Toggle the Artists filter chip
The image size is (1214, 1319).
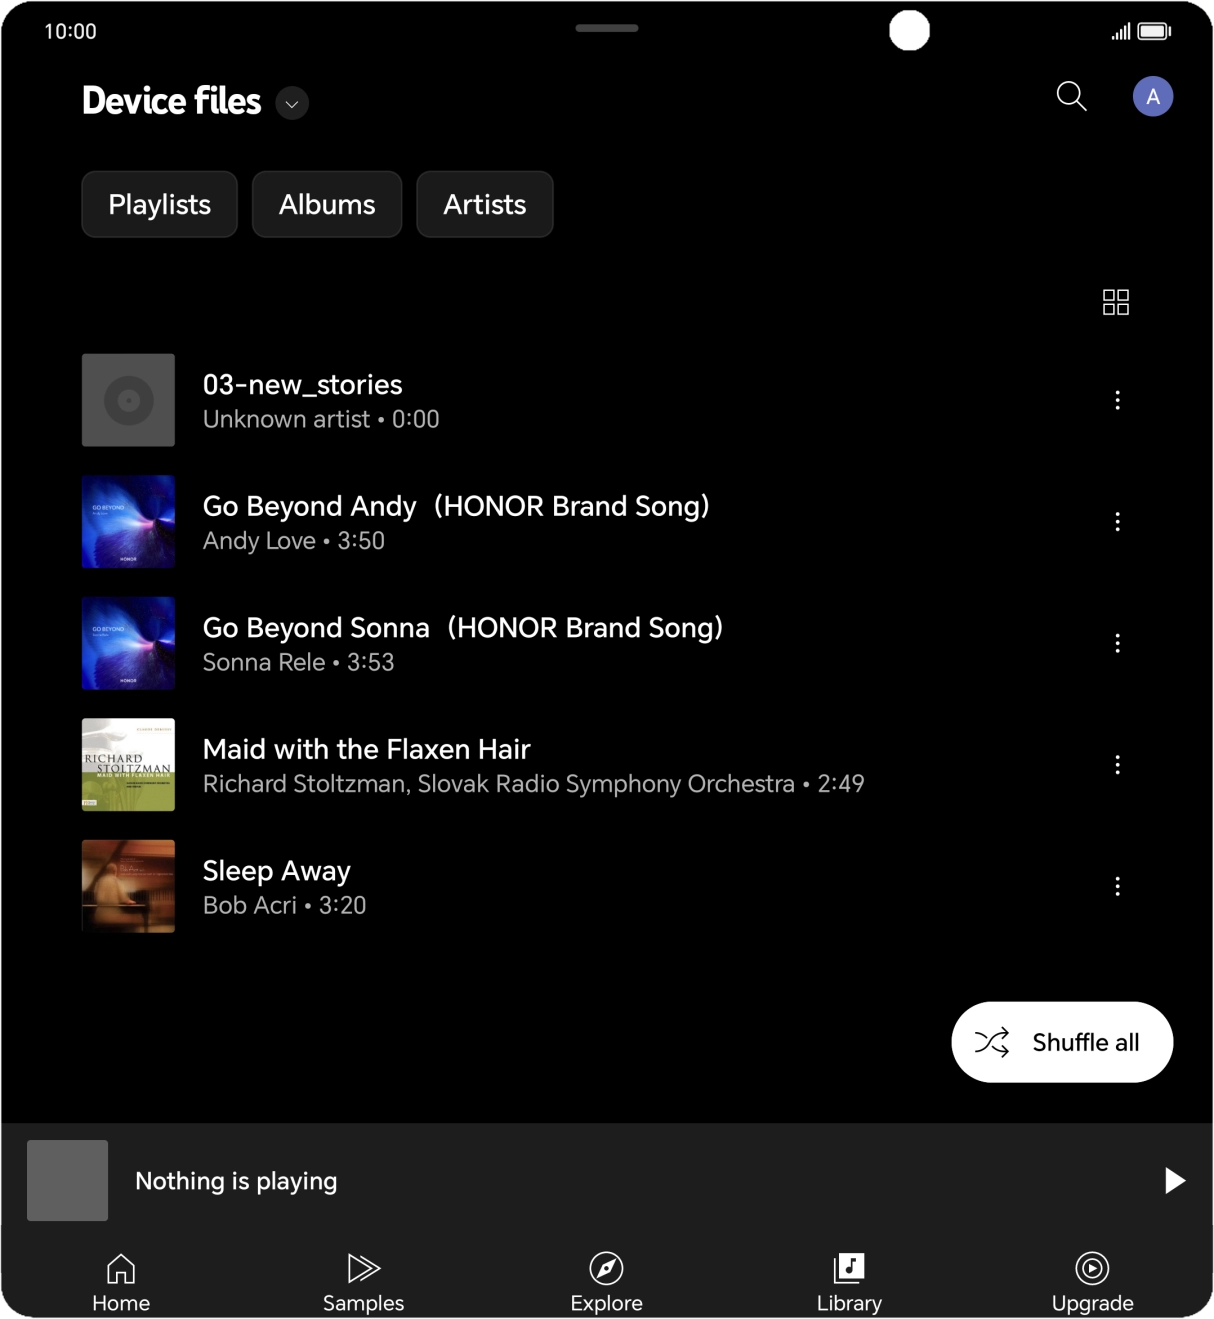[484, 204]
